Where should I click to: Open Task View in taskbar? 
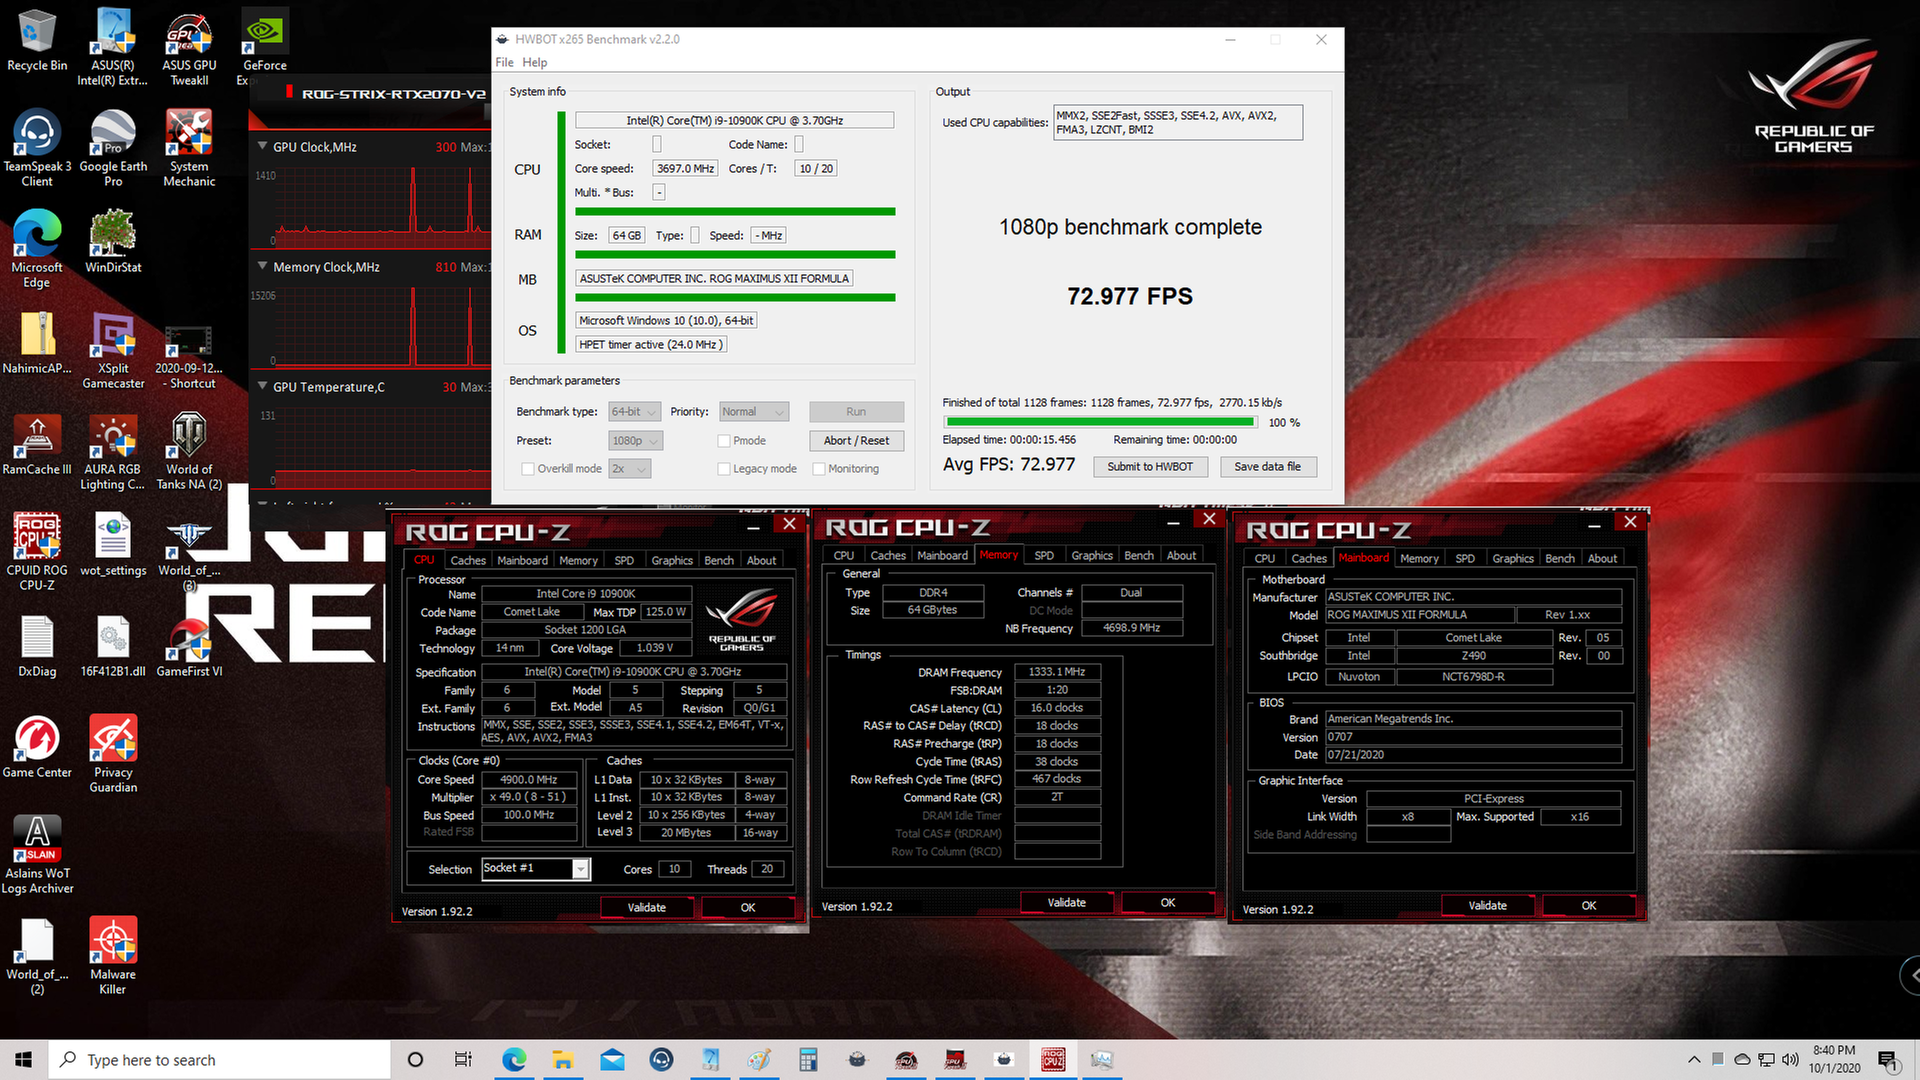coord(463,1059)
